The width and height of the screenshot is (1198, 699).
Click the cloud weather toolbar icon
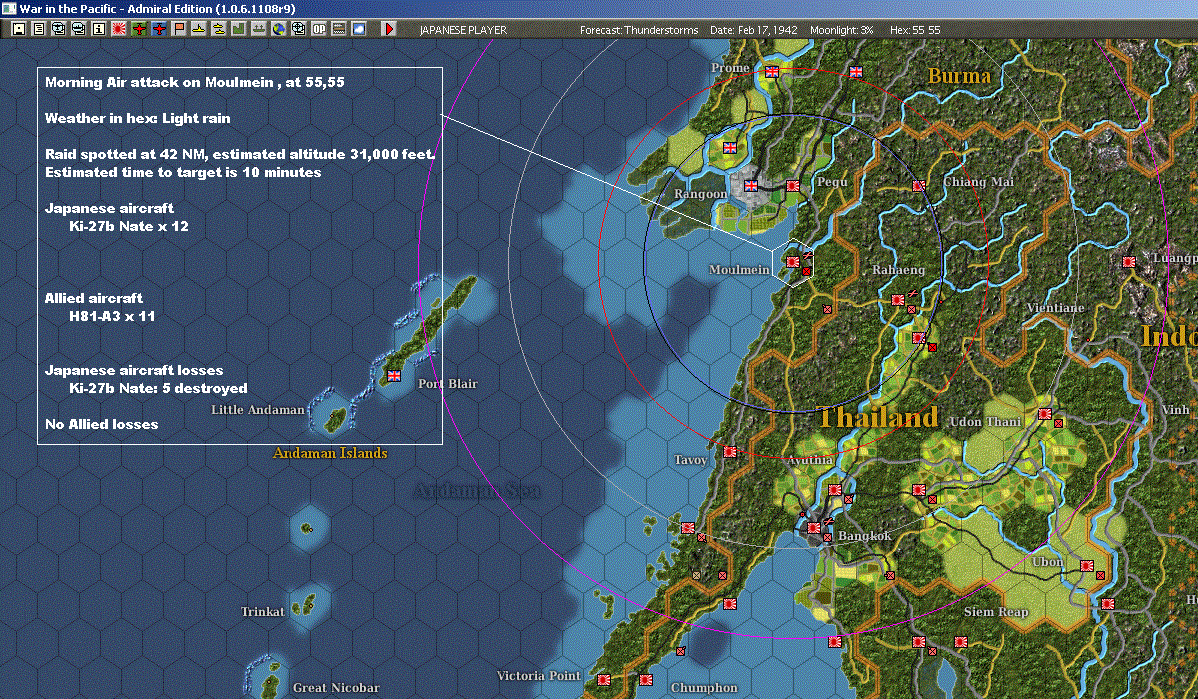(358, 29)
